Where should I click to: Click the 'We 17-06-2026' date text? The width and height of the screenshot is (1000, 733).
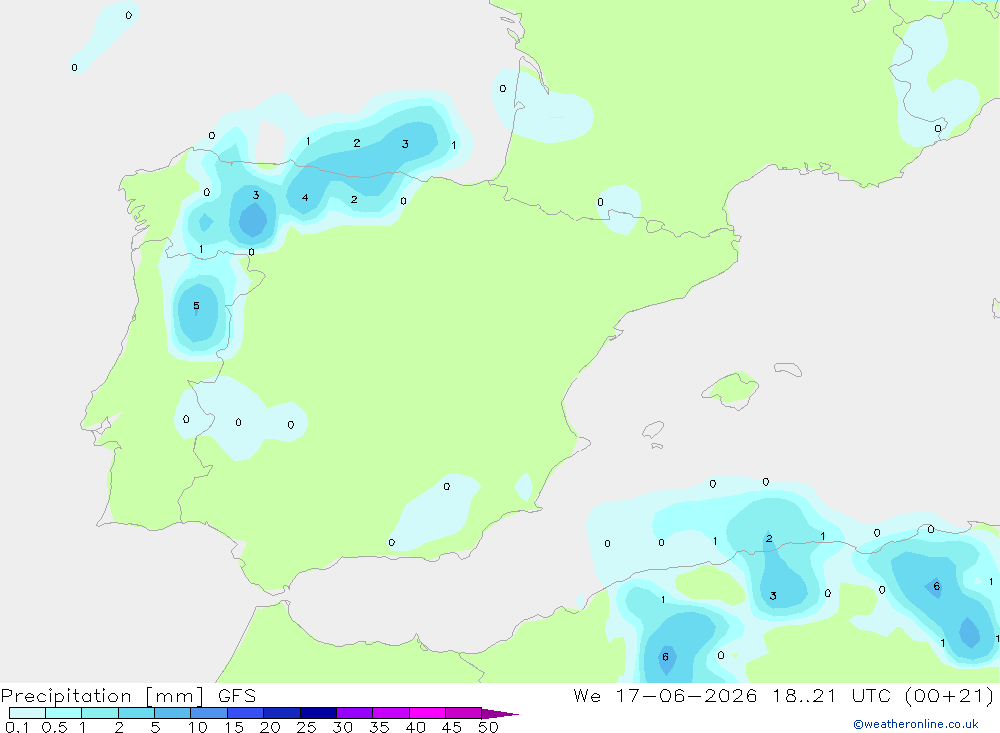point(665,695)
